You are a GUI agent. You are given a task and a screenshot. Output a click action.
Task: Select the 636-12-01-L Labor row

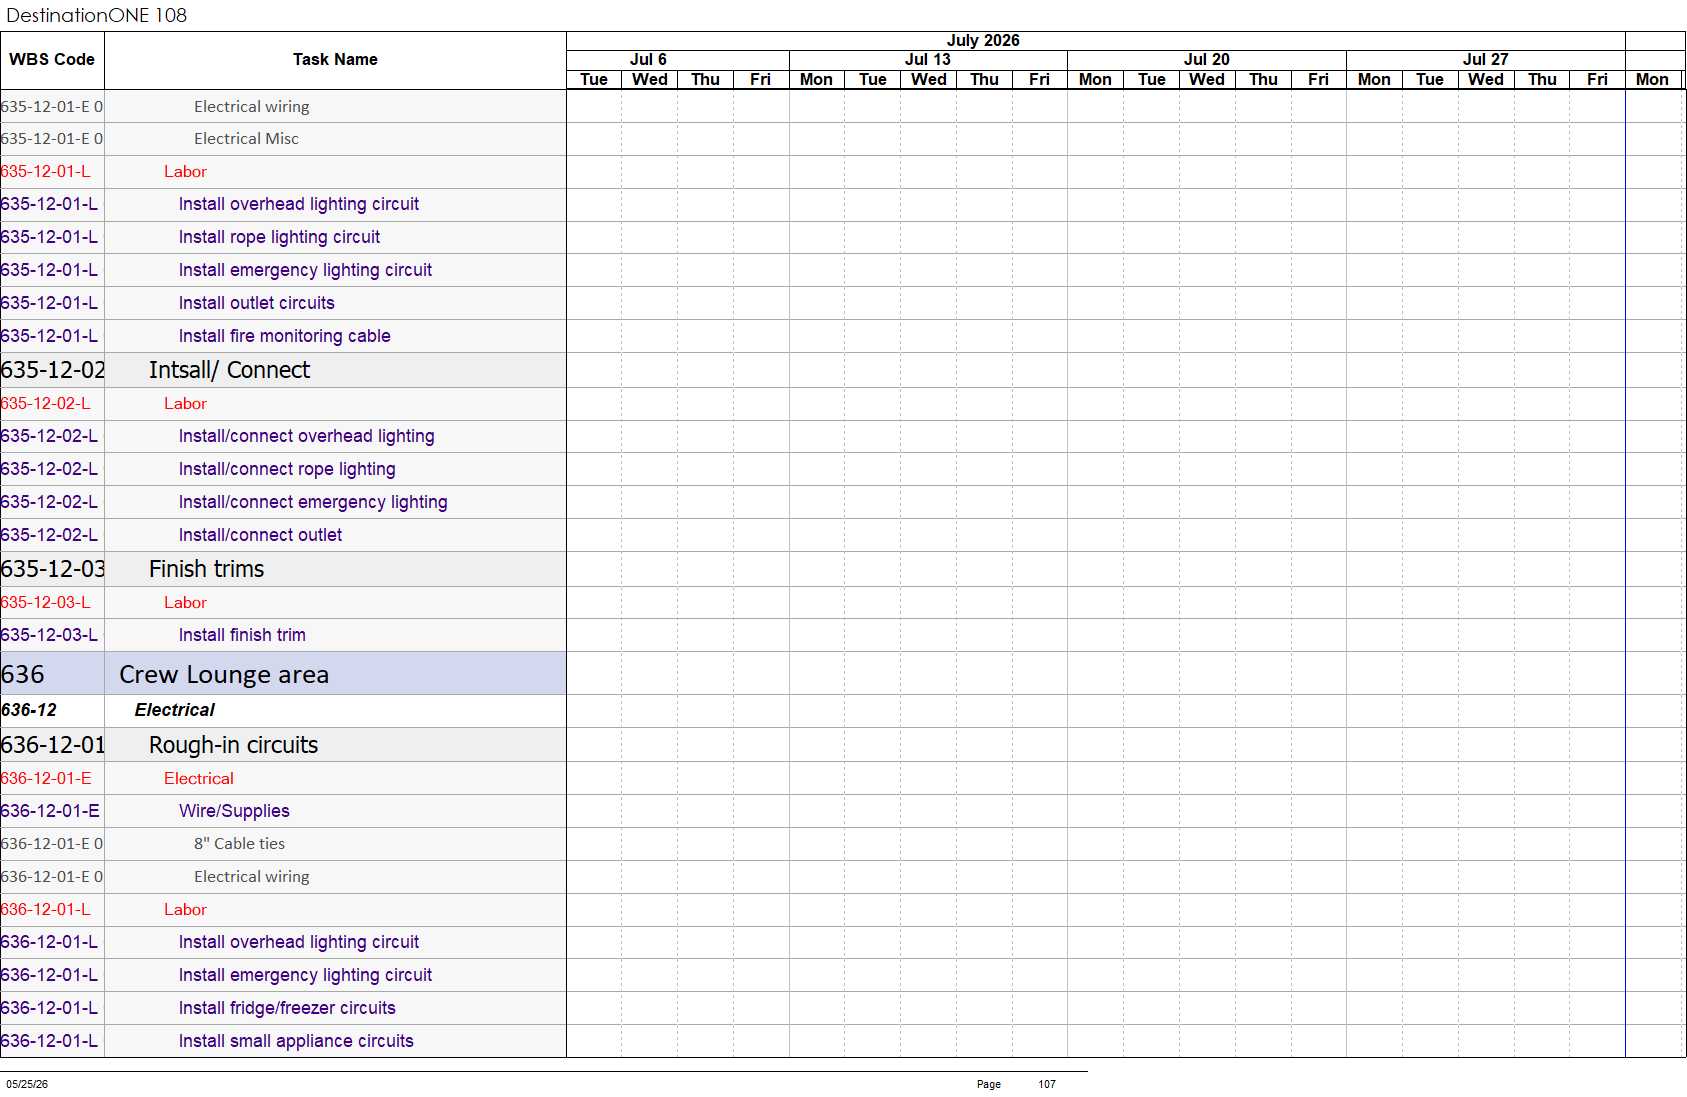tap(283, 910)
